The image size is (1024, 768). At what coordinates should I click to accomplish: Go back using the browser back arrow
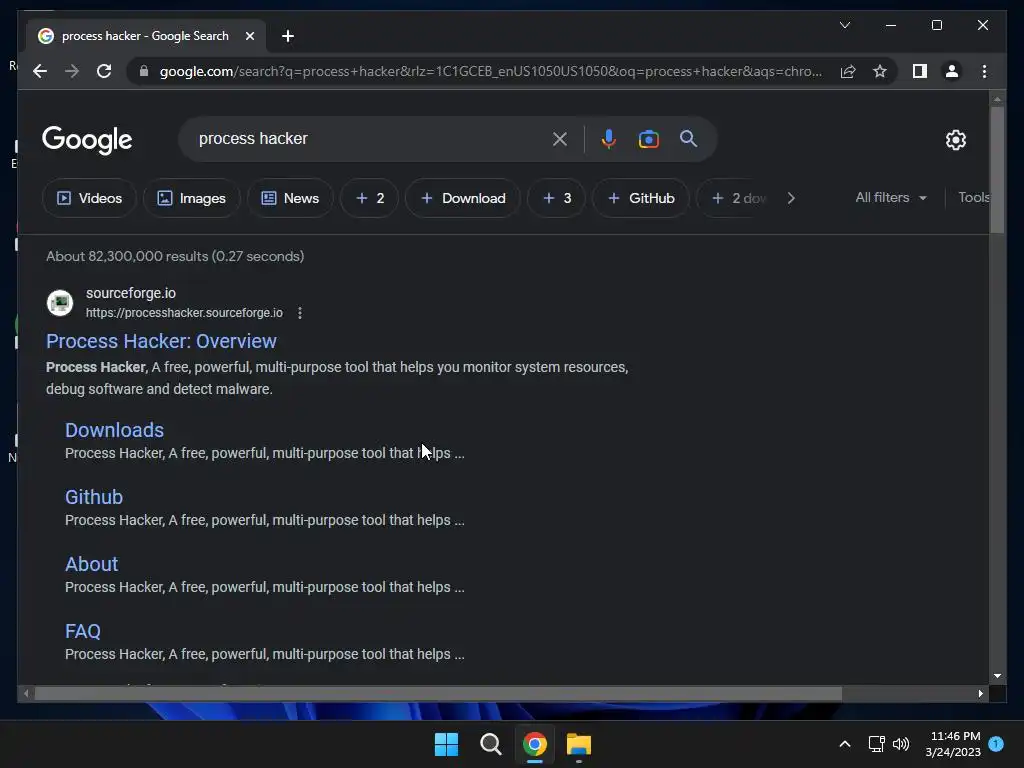(40, 71)
